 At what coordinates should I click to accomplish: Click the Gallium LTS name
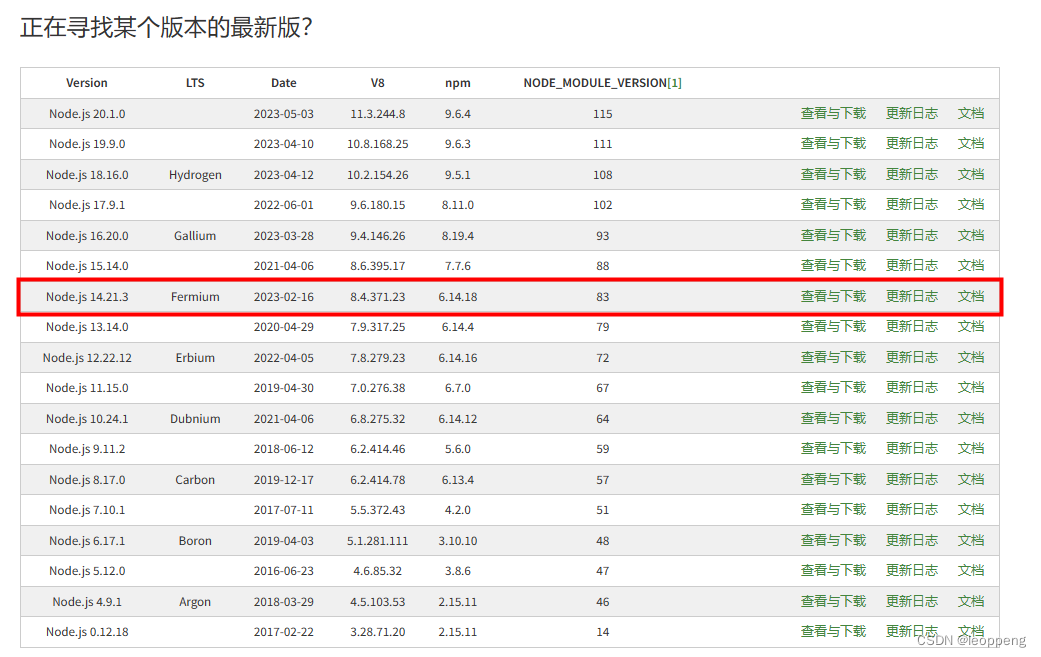[x=195, y=236]
